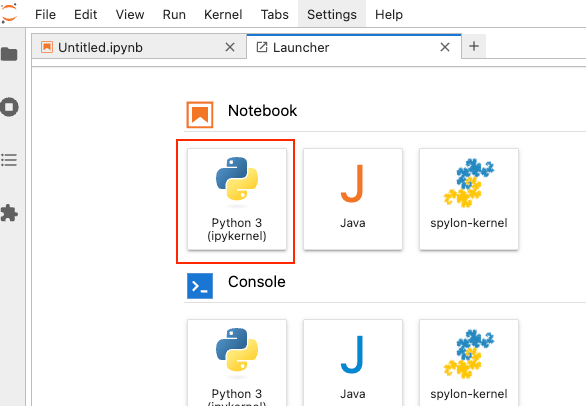
Task: Create a spylon-kernel notebook
Action: pos(469,199)
